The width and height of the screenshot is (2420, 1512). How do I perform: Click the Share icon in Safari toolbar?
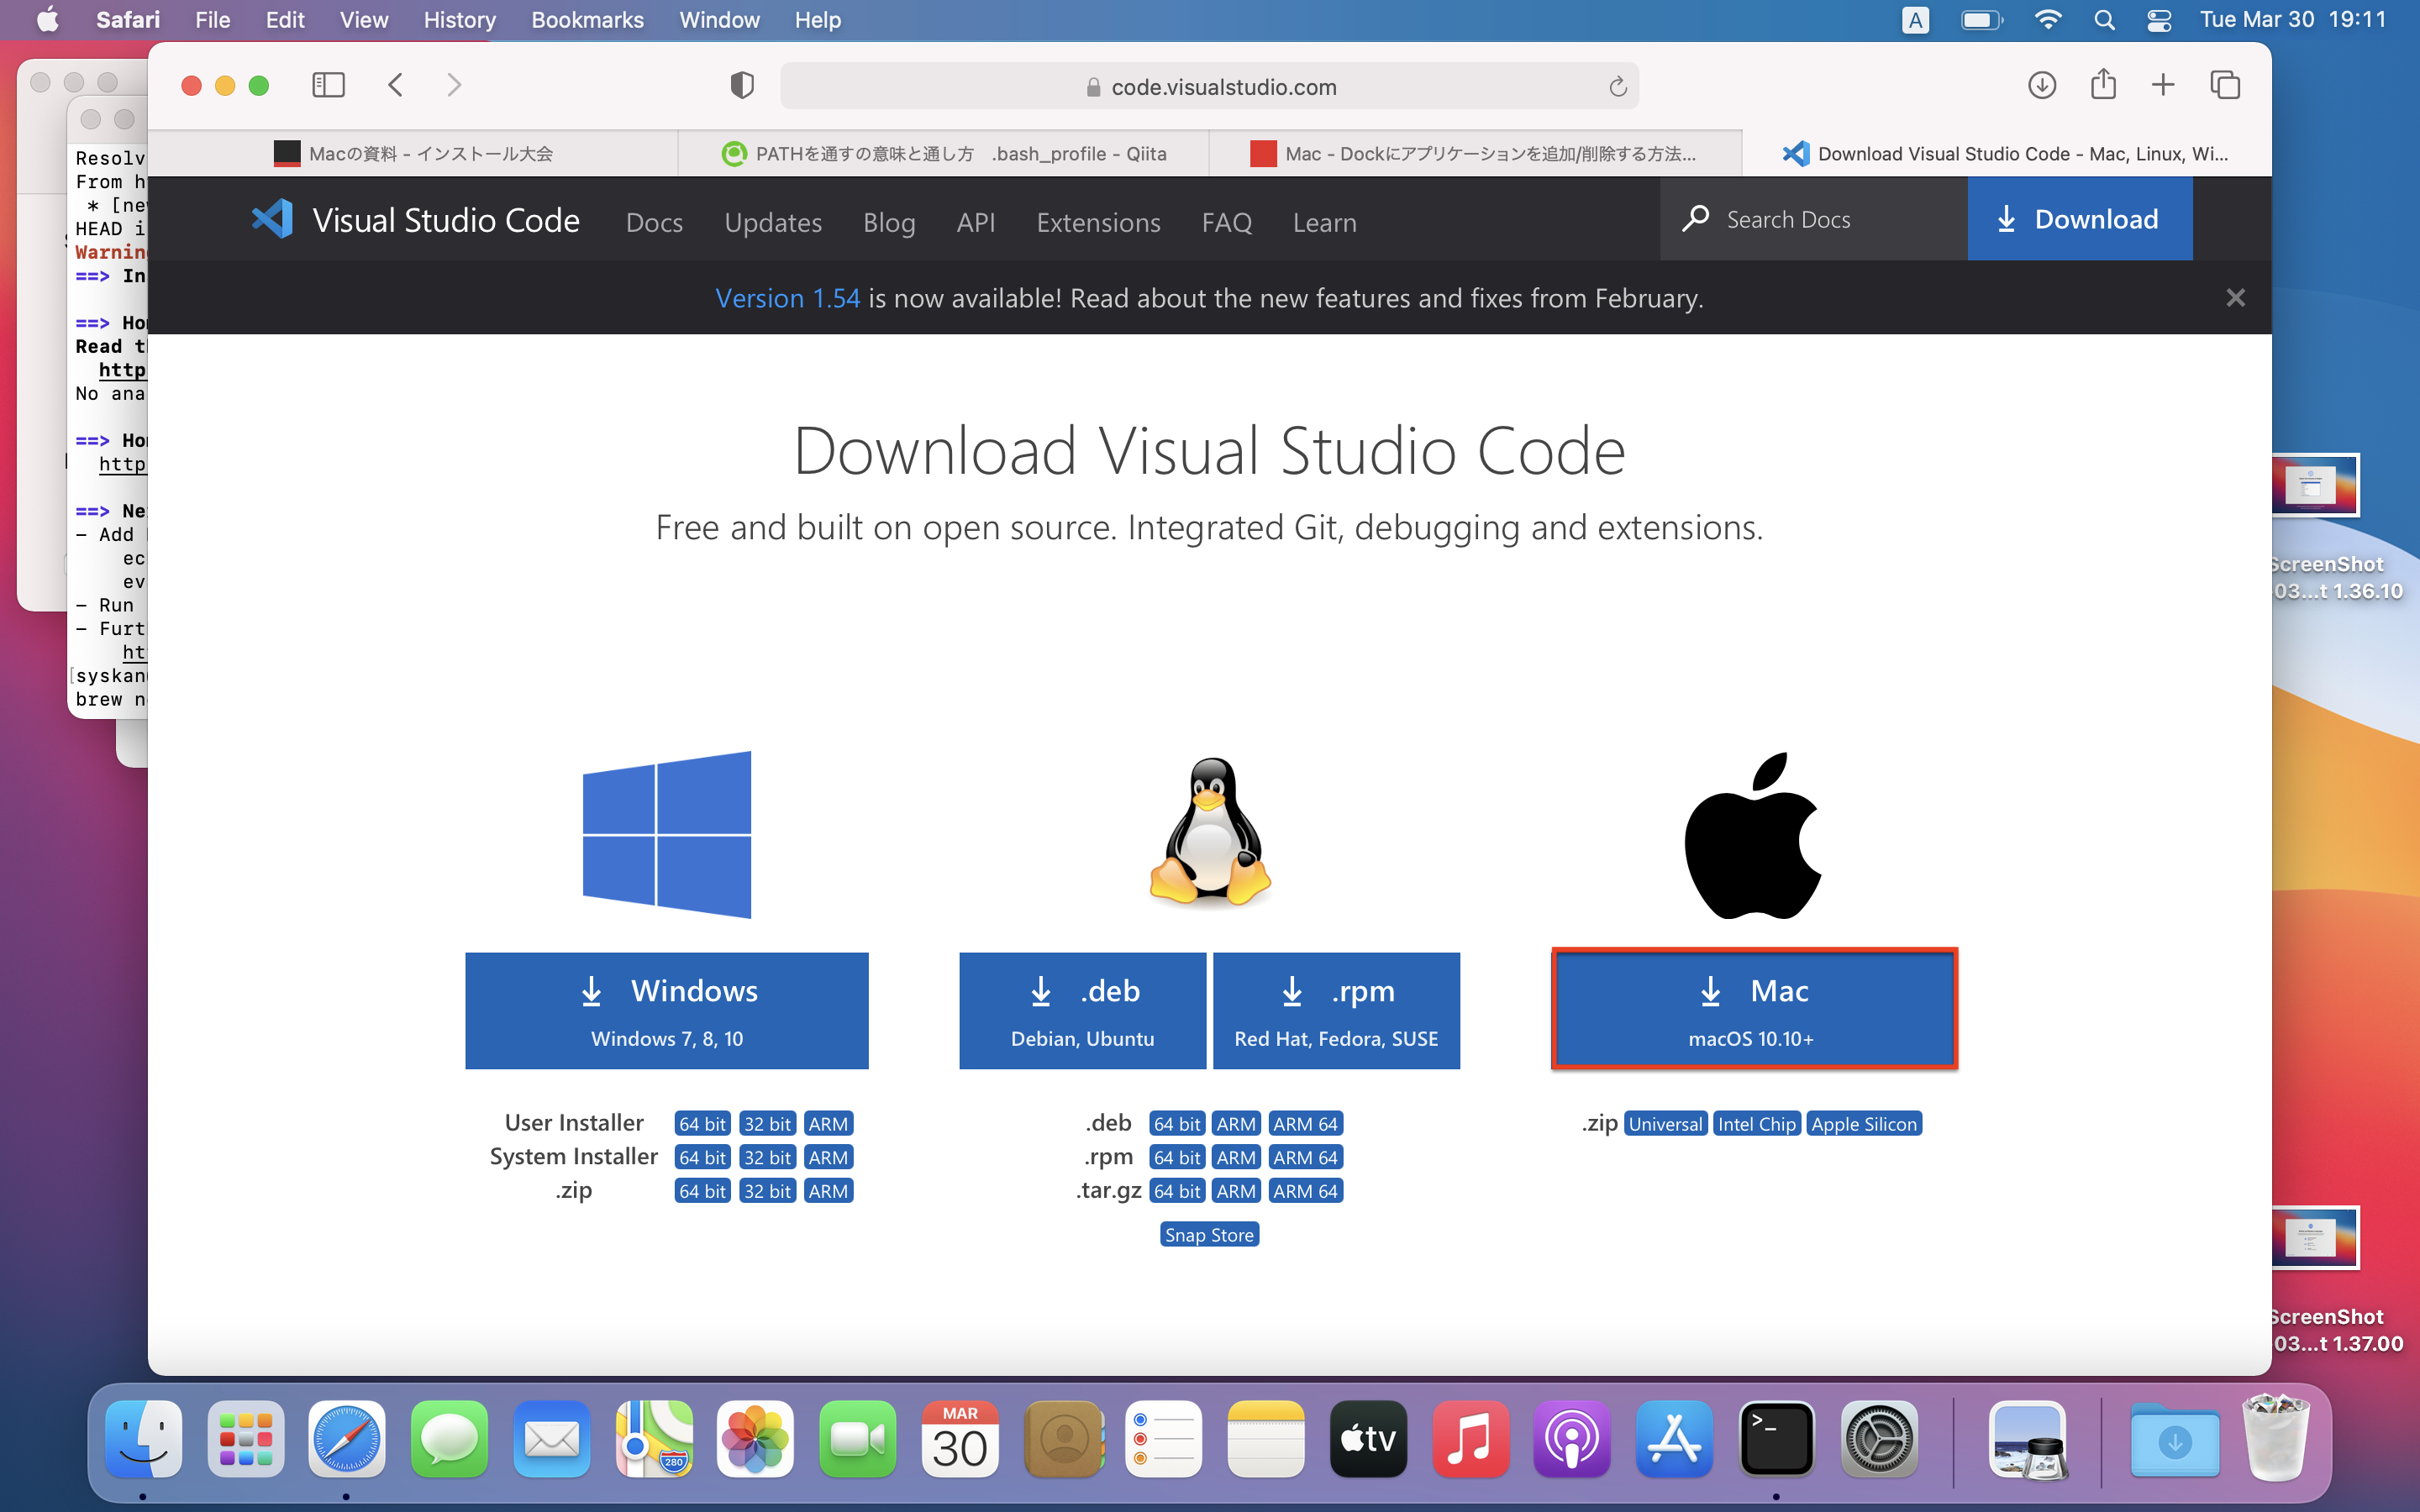[2103, 85]
